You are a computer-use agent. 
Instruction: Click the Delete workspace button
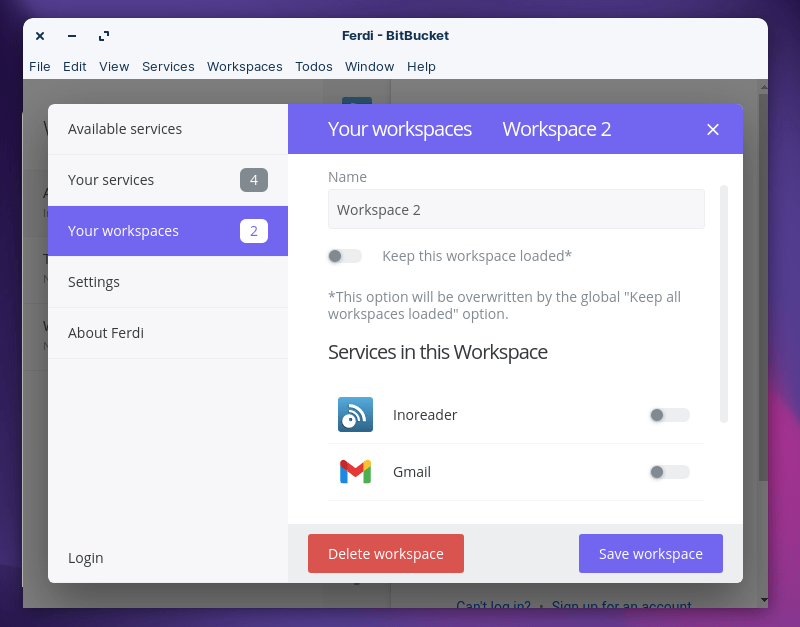point(386,553)
